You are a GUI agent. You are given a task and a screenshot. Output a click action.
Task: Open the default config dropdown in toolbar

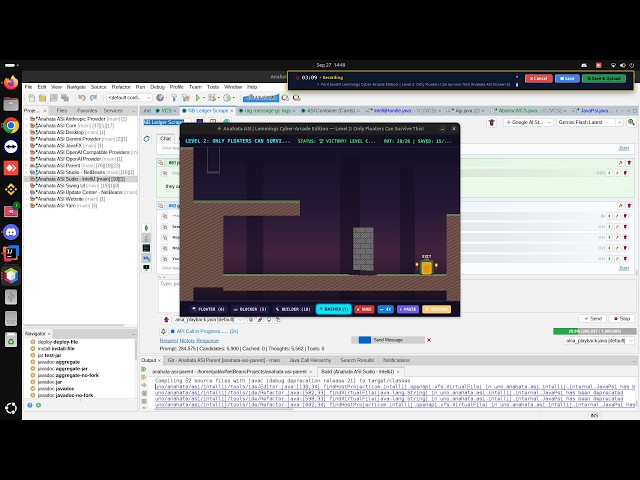tap(129, 98)
